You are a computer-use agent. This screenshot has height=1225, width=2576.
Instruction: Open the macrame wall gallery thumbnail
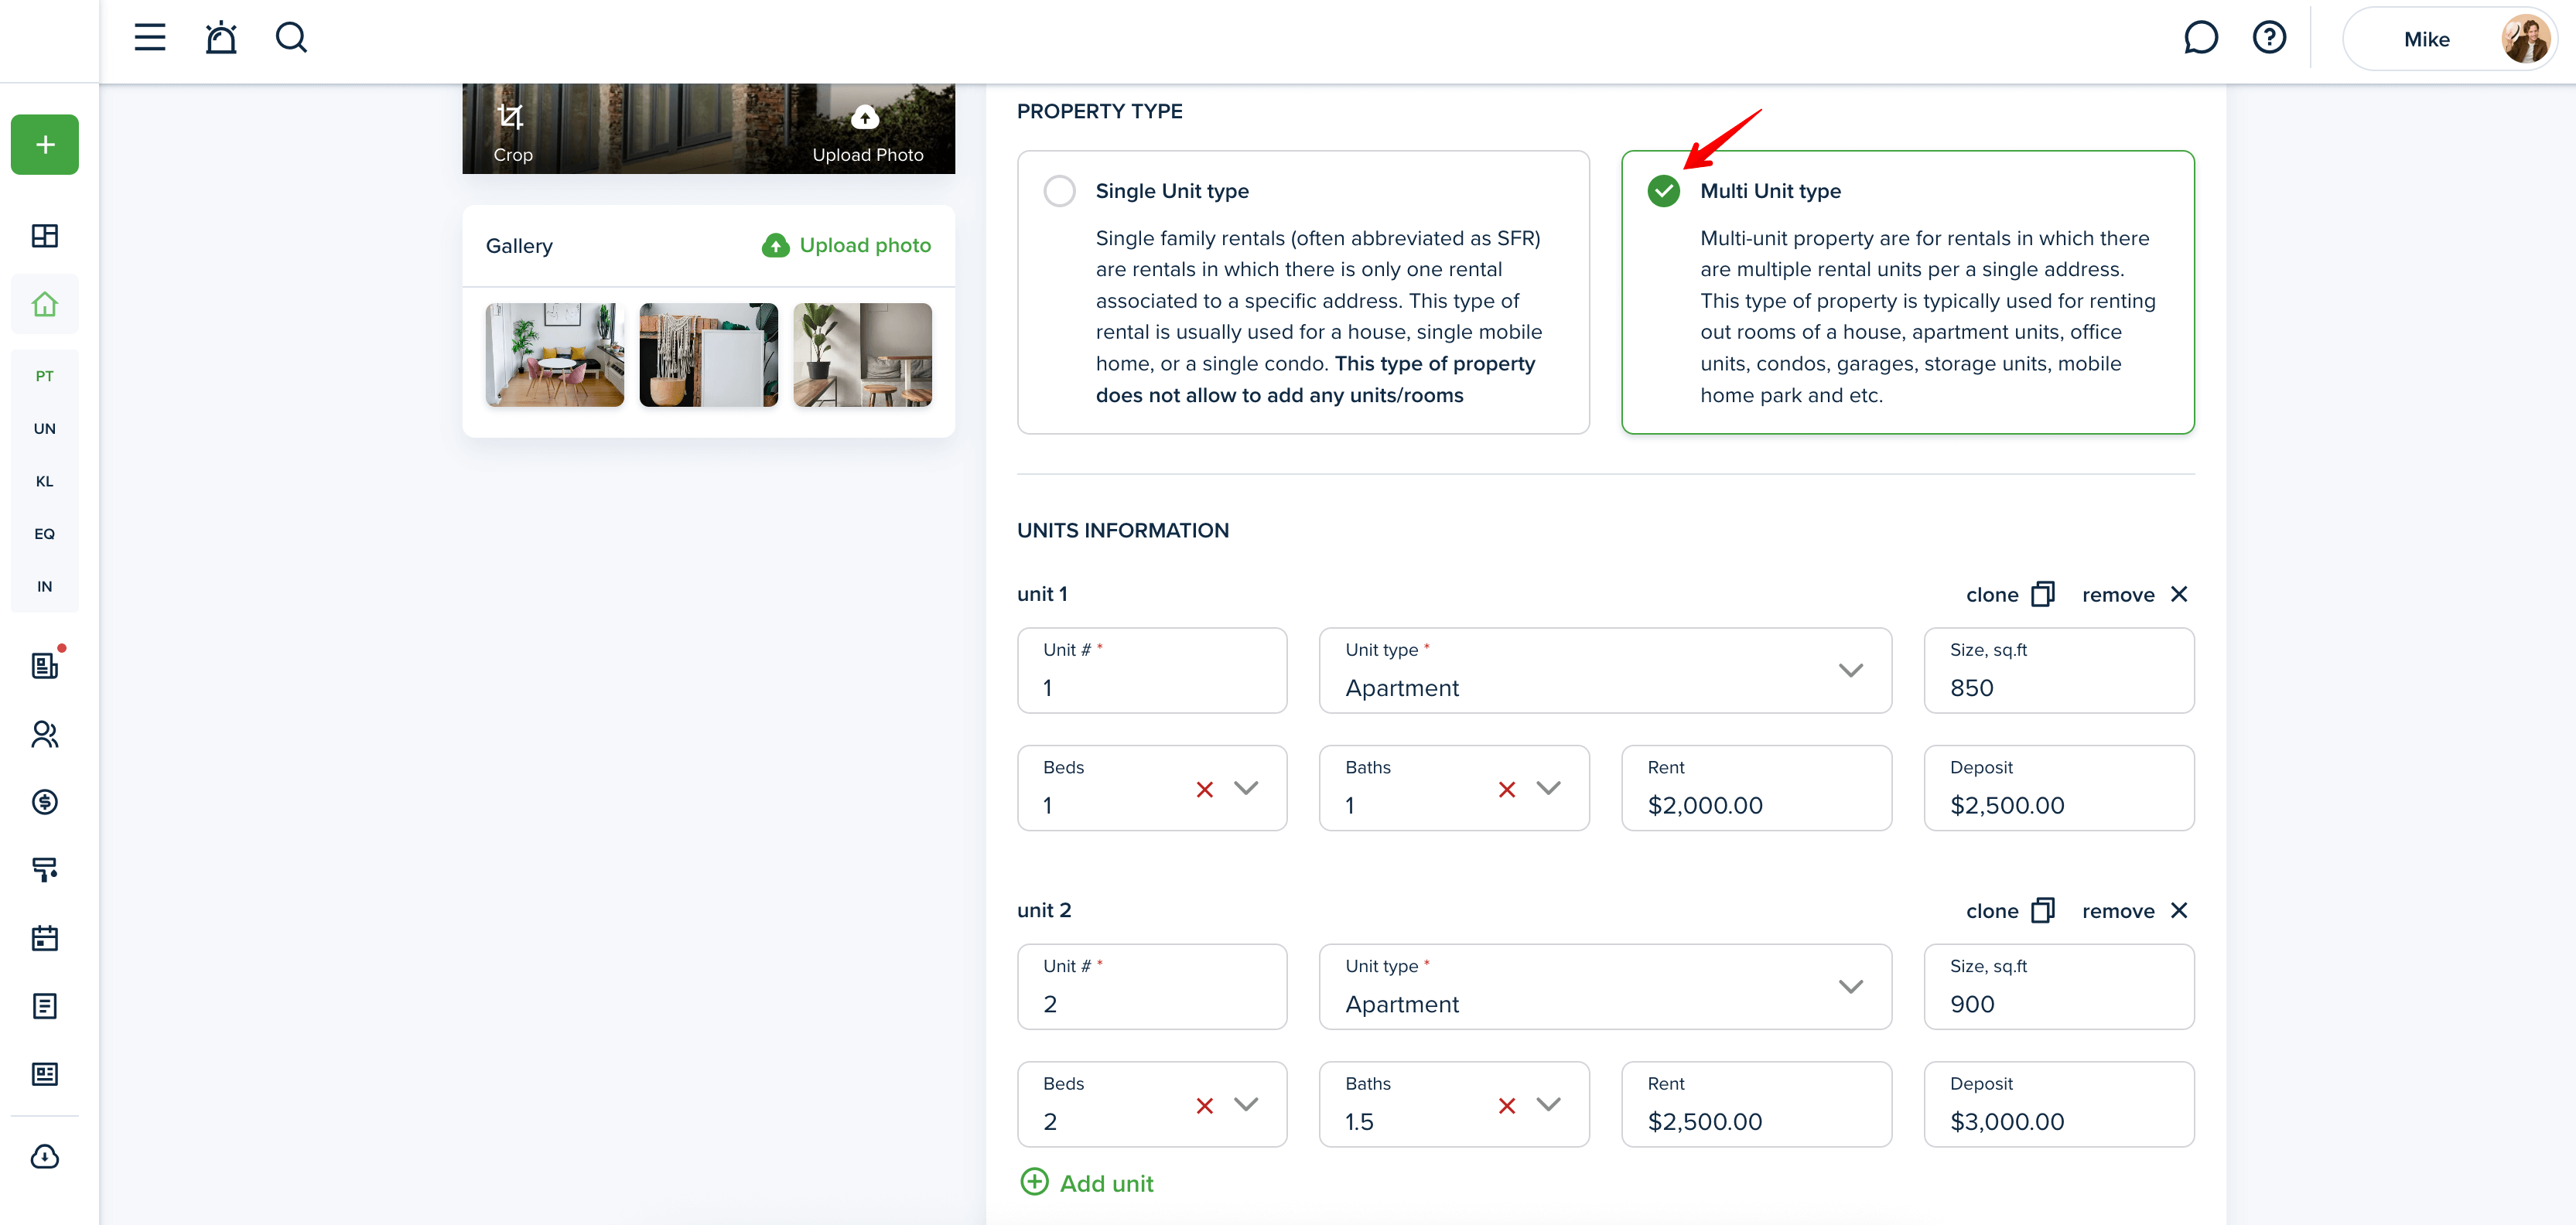[x=708, y=355]
